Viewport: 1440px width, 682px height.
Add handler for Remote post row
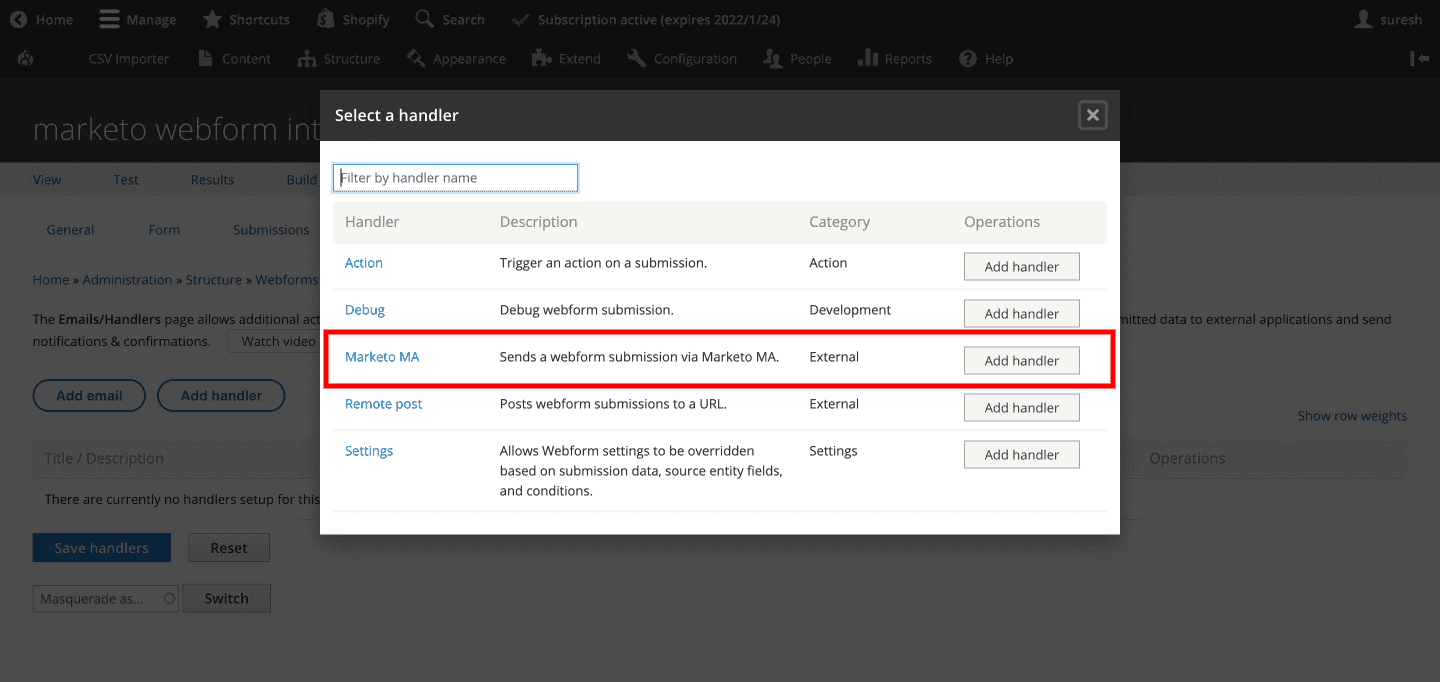(x=1022, y=408)
